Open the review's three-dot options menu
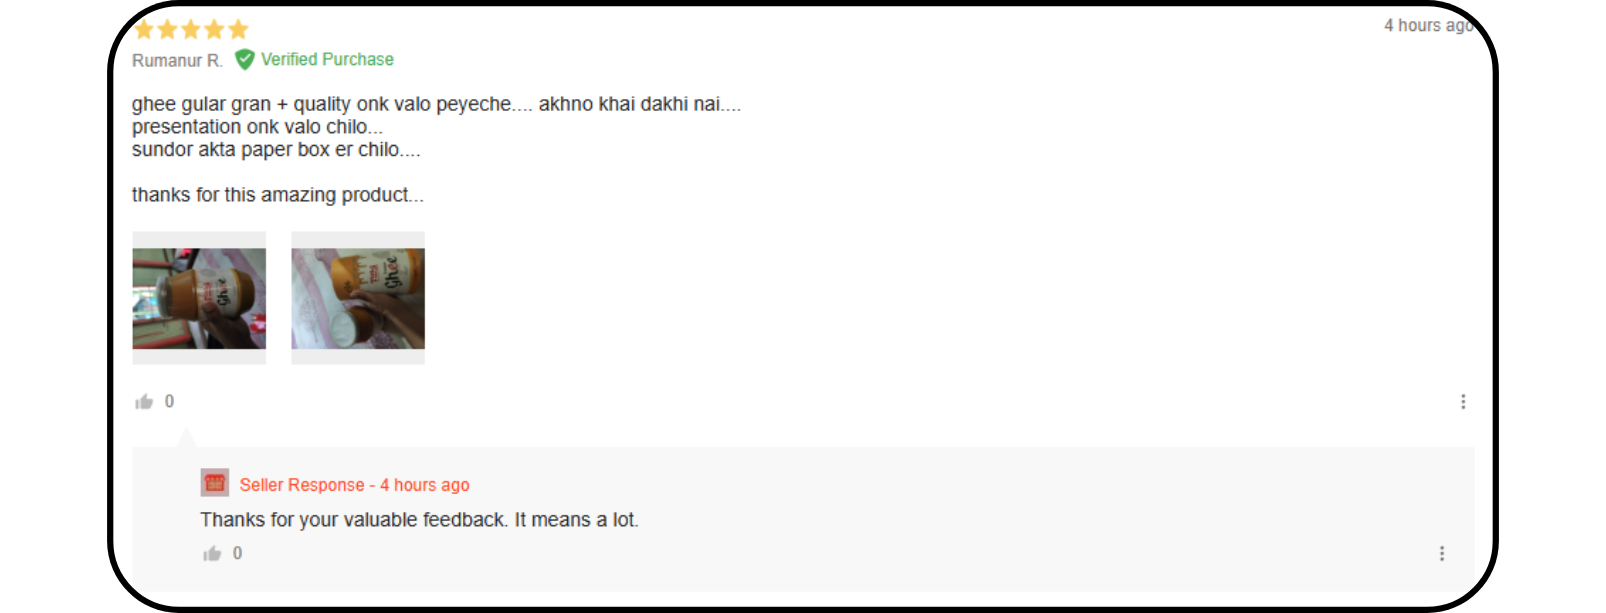Image resolution: width=1606 pixels, height=613 pixels. tap(1463, 402)
